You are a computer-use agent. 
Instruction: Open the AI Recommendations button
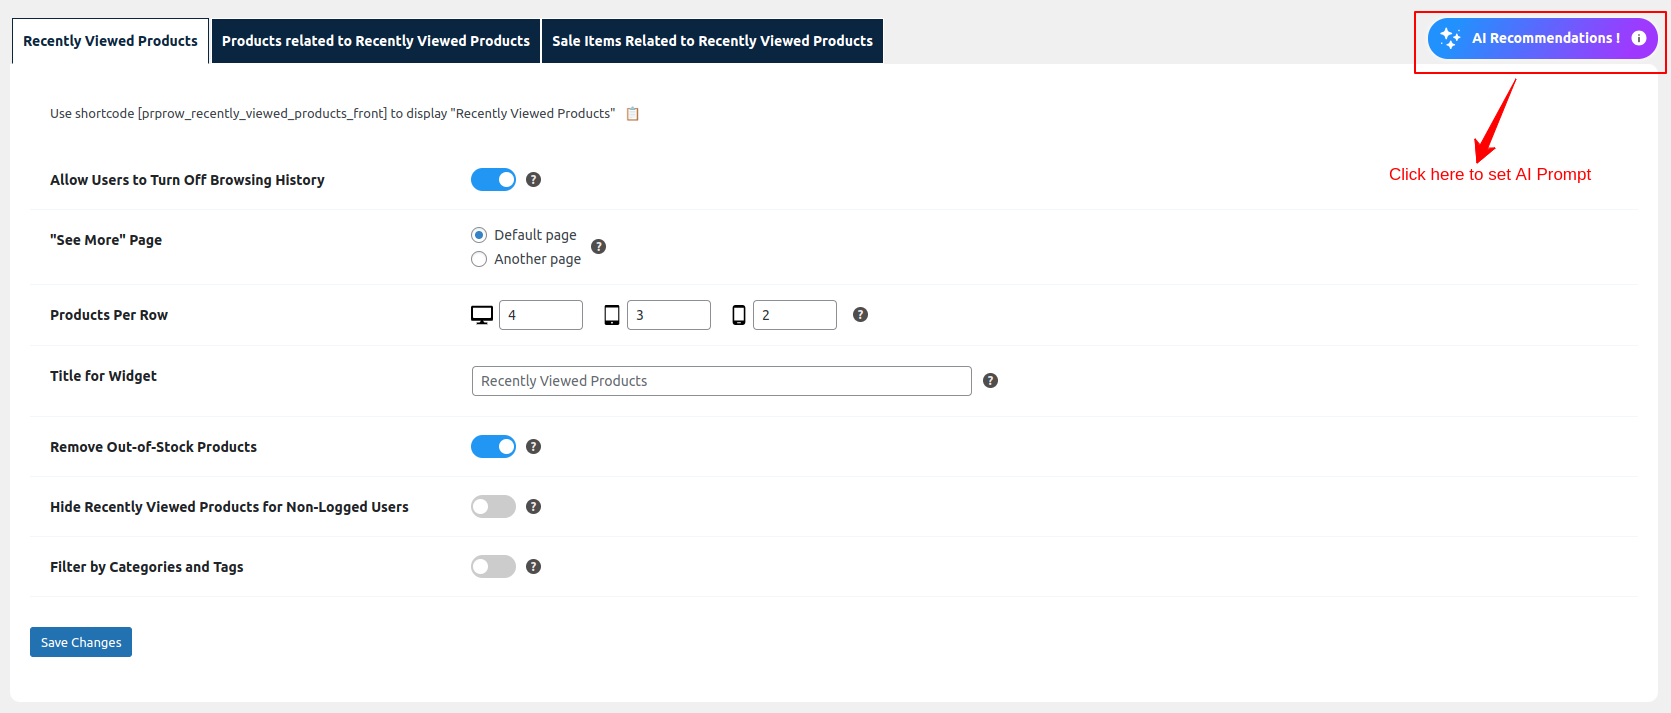pos(1535,38)
